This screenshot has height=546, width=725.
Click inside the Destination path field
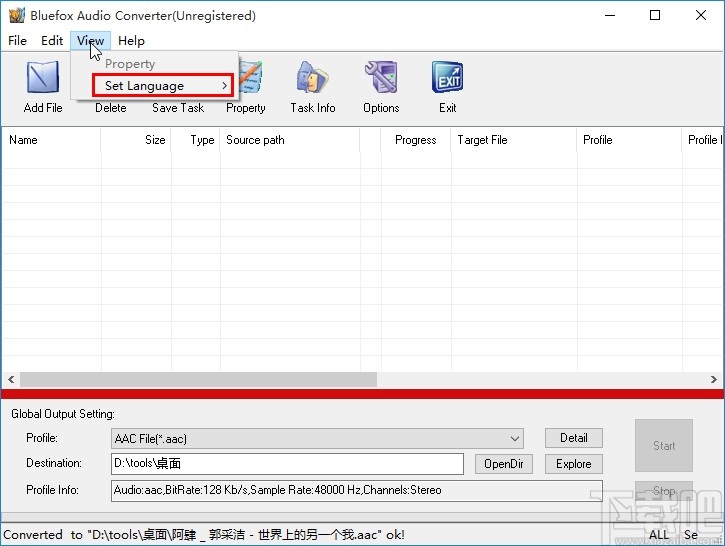[287, 464]
